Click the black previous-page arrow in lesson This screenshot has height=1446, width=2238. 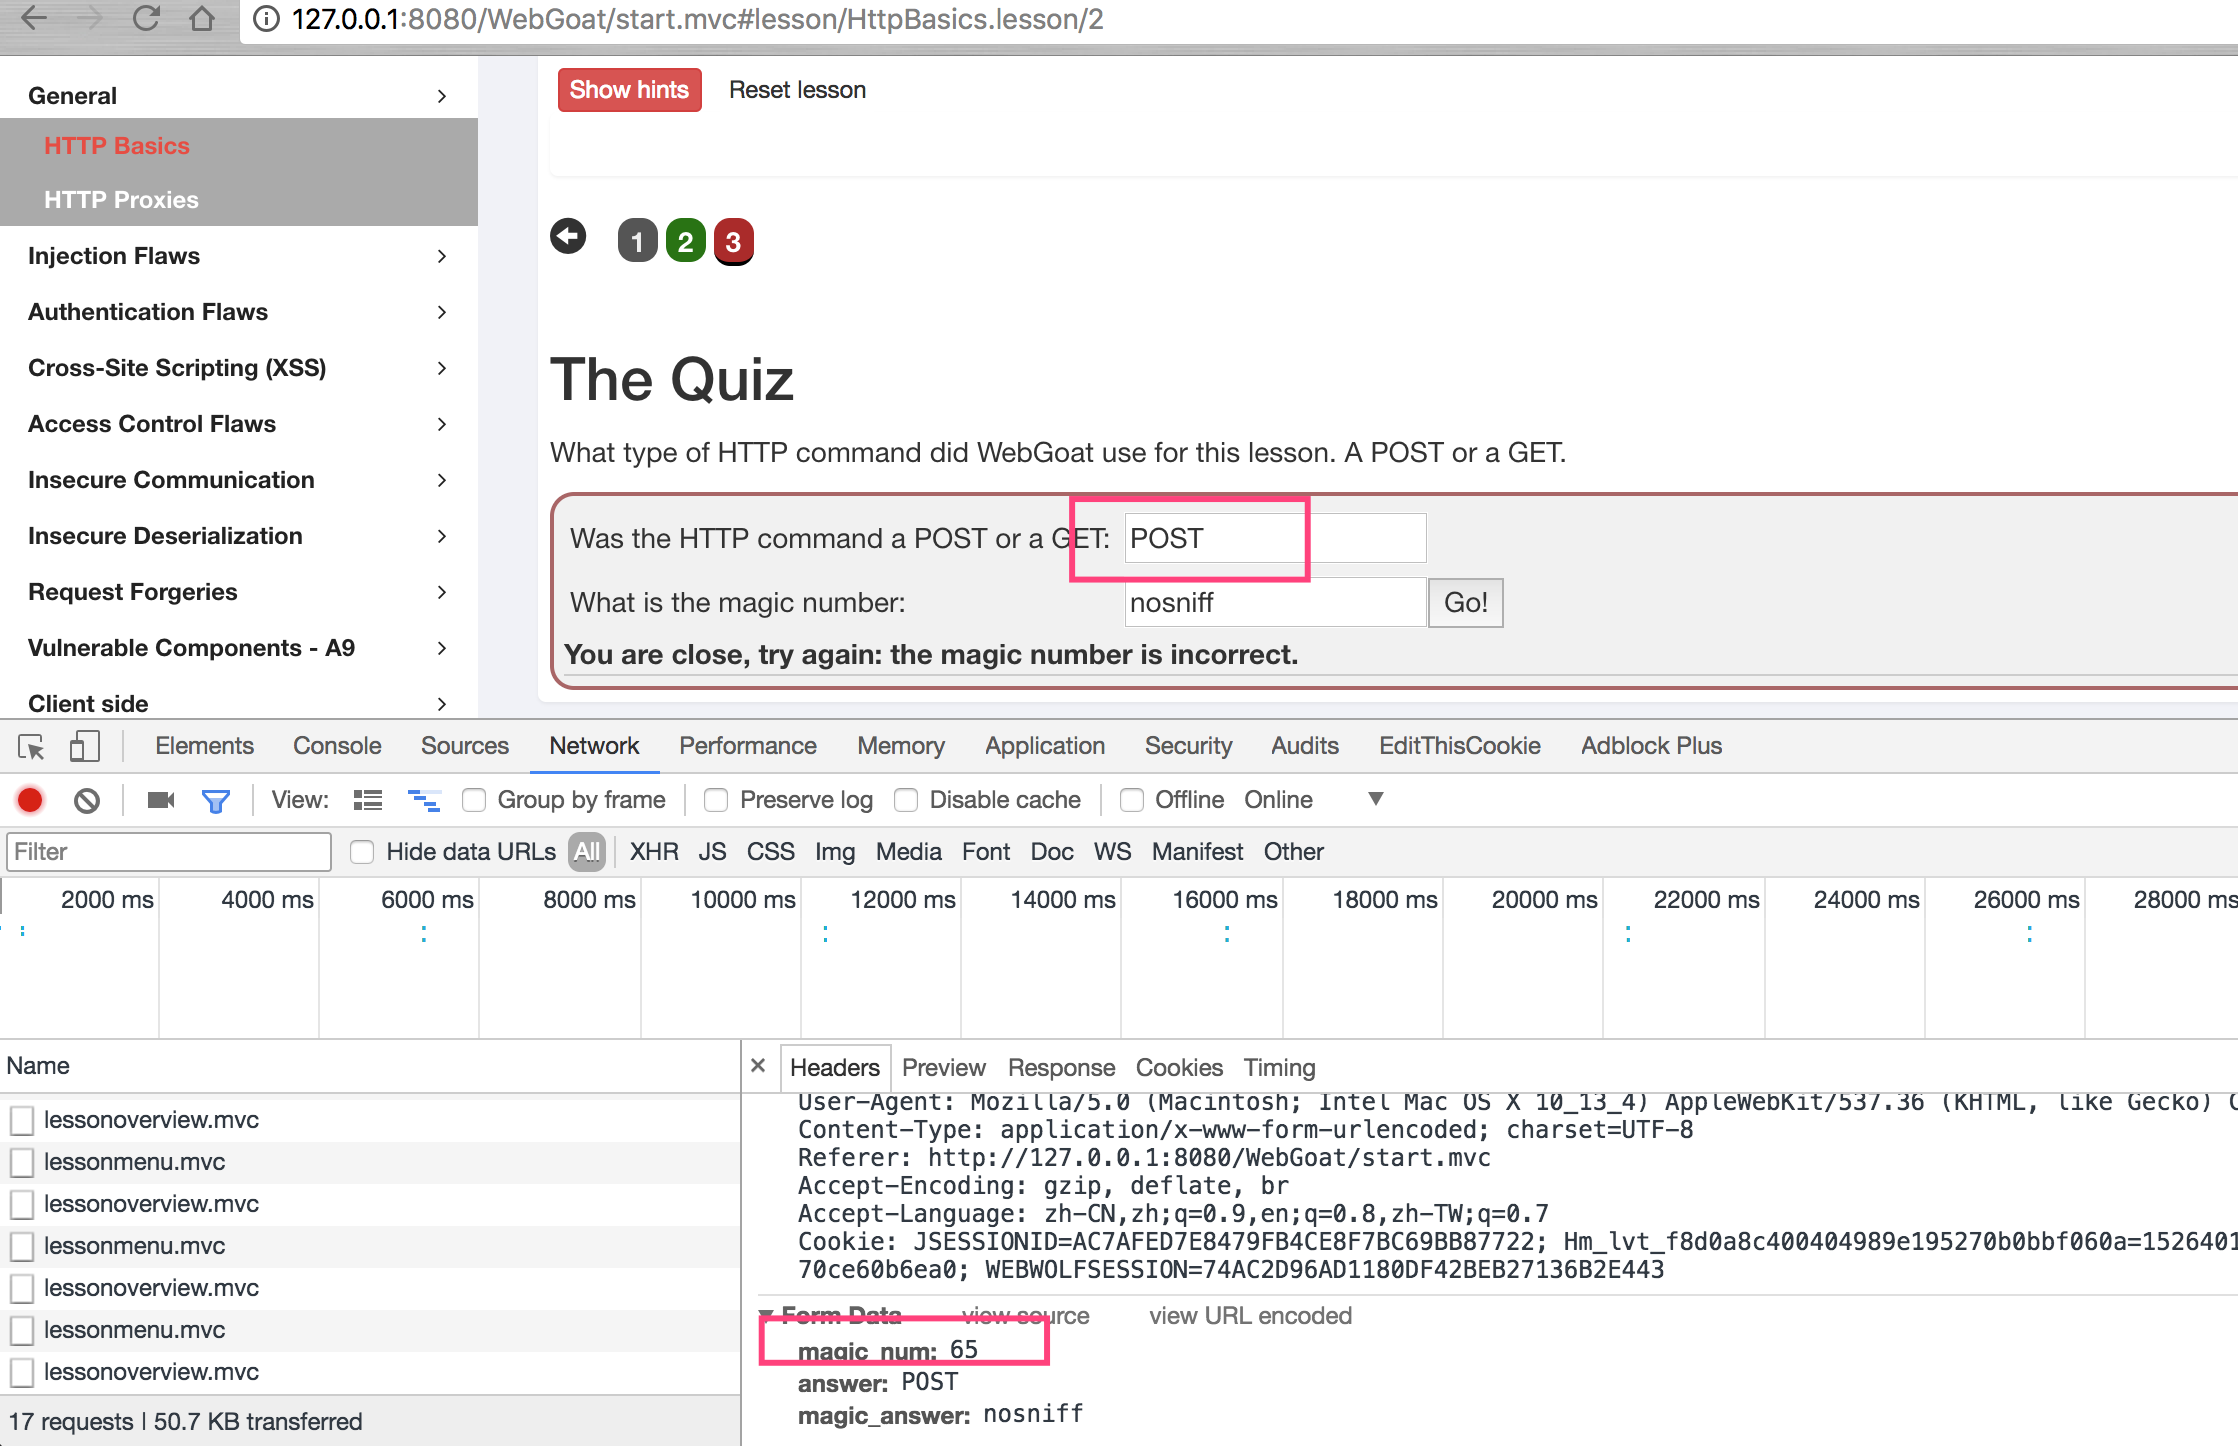pos(568,237)
